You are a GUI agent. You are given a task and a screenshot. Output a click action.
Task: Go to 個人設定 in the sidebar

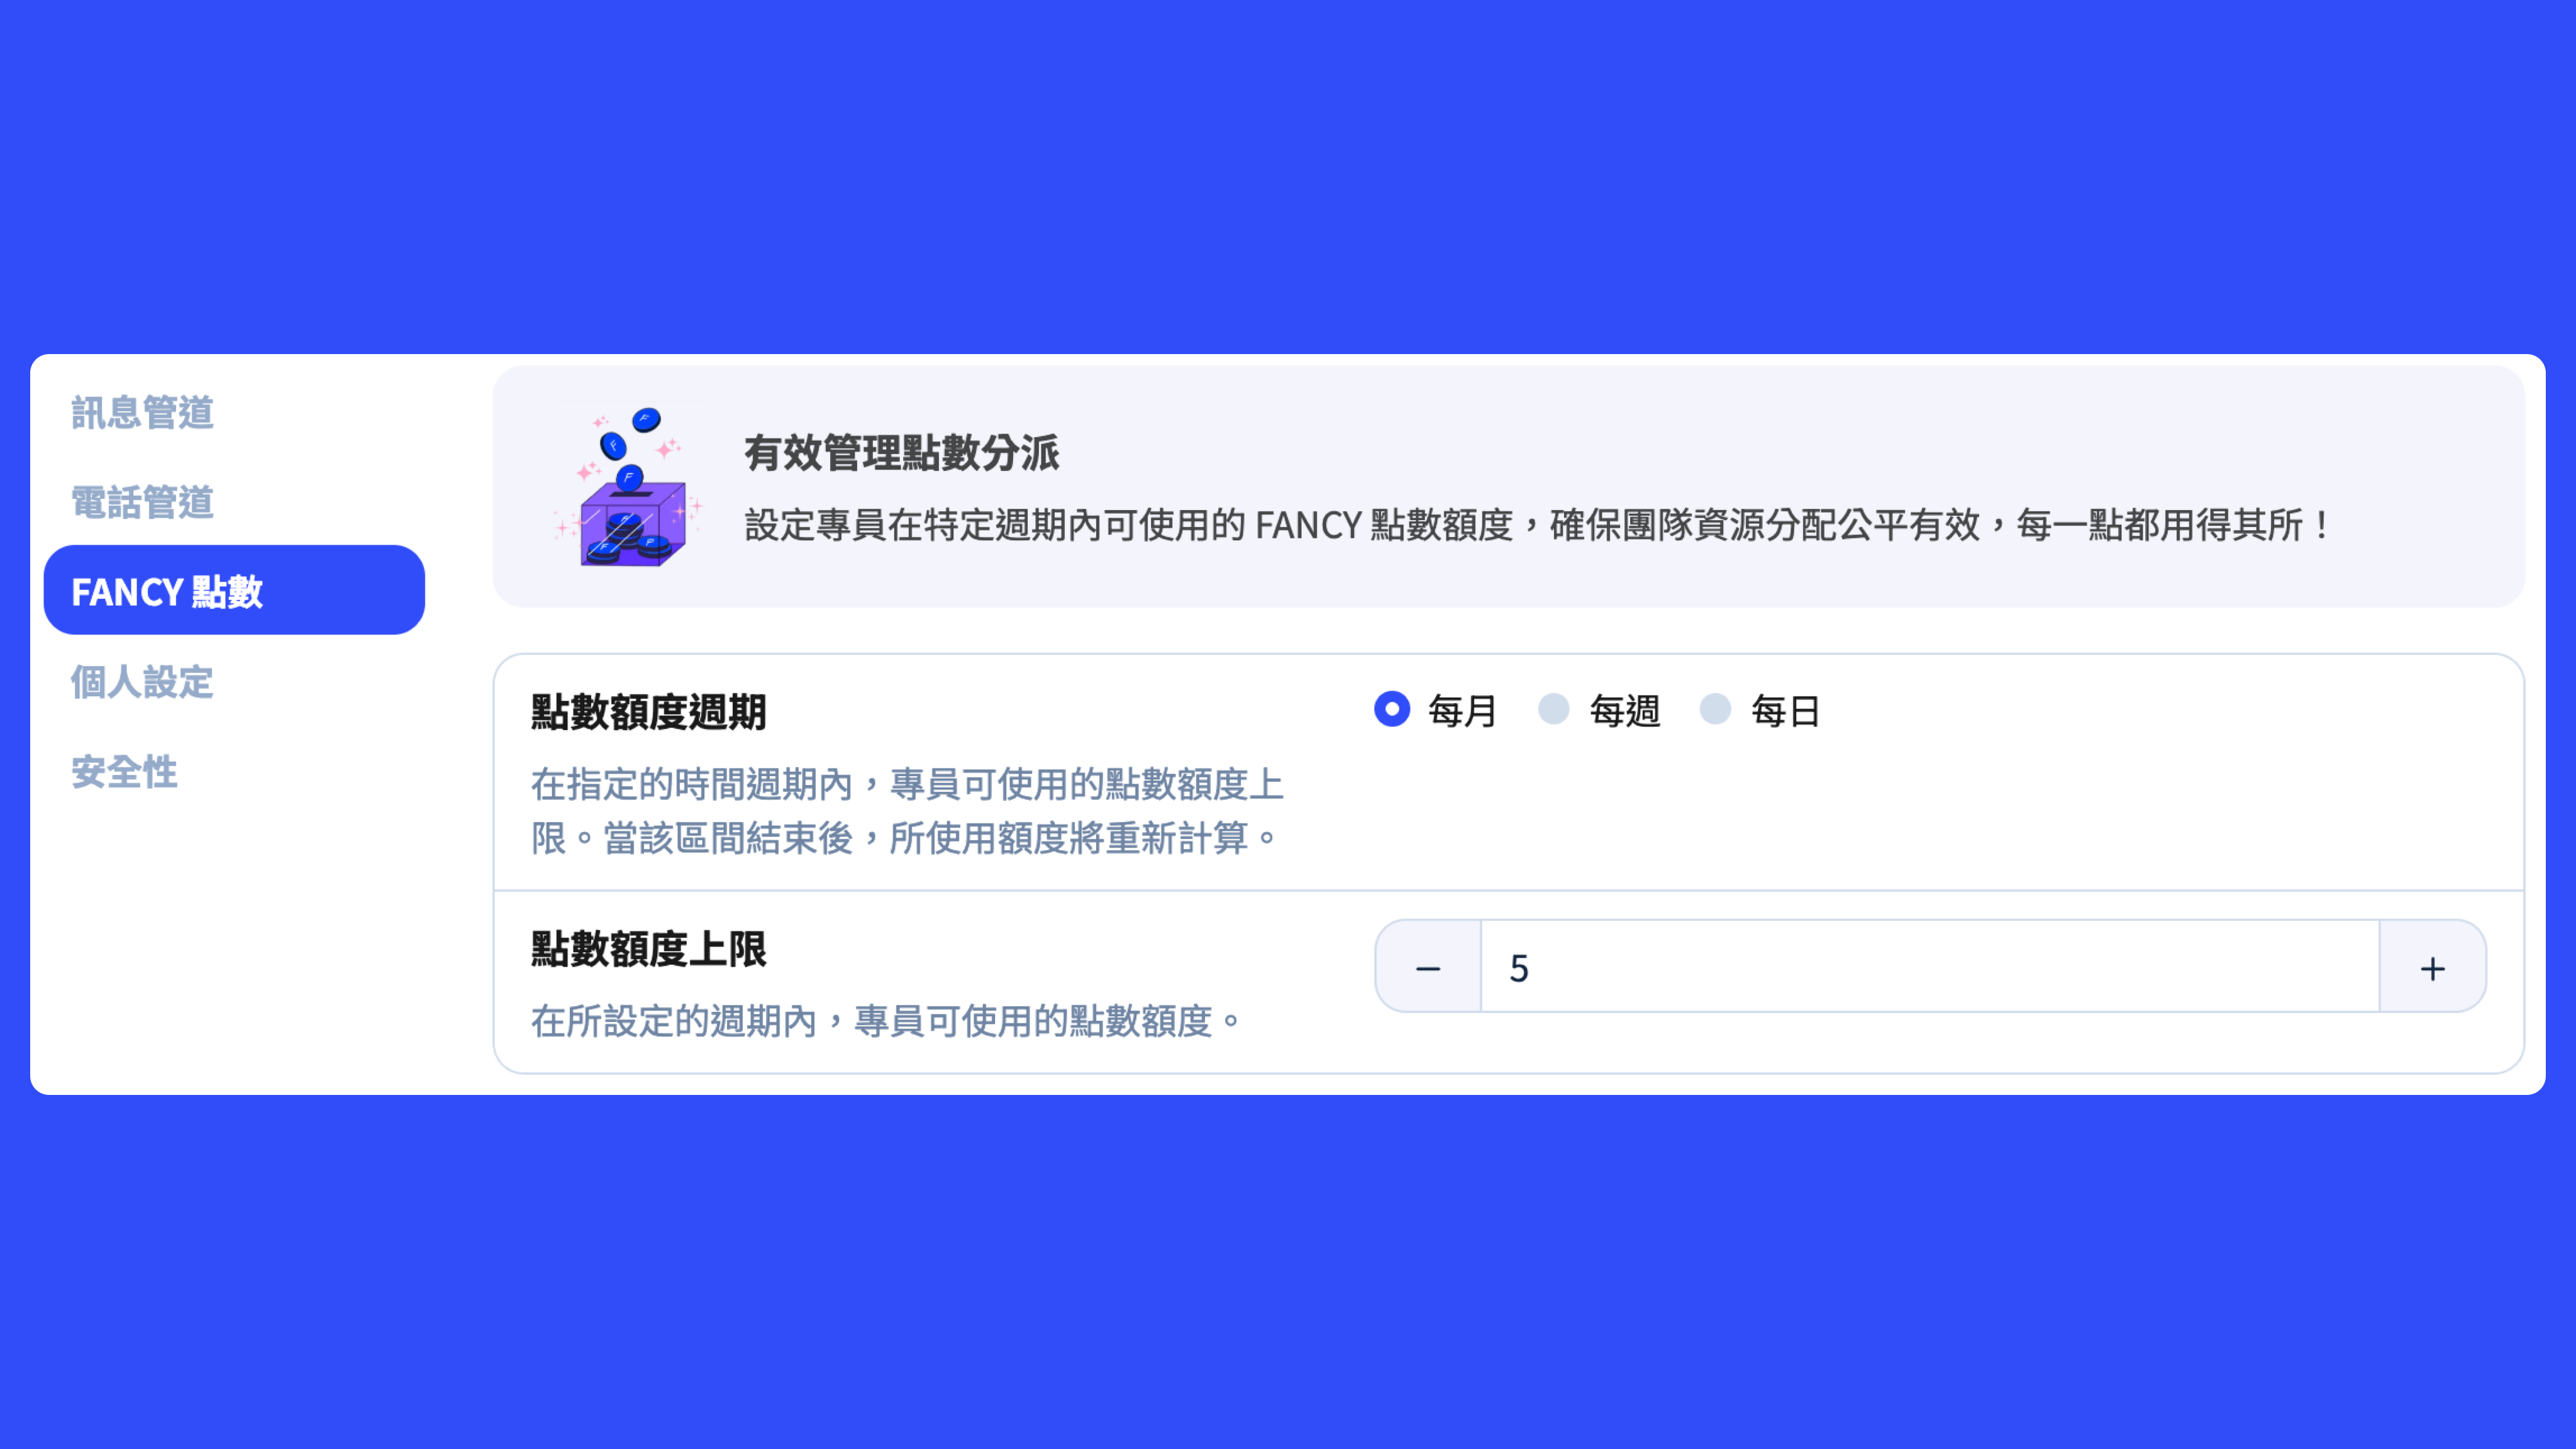(142, 682)
